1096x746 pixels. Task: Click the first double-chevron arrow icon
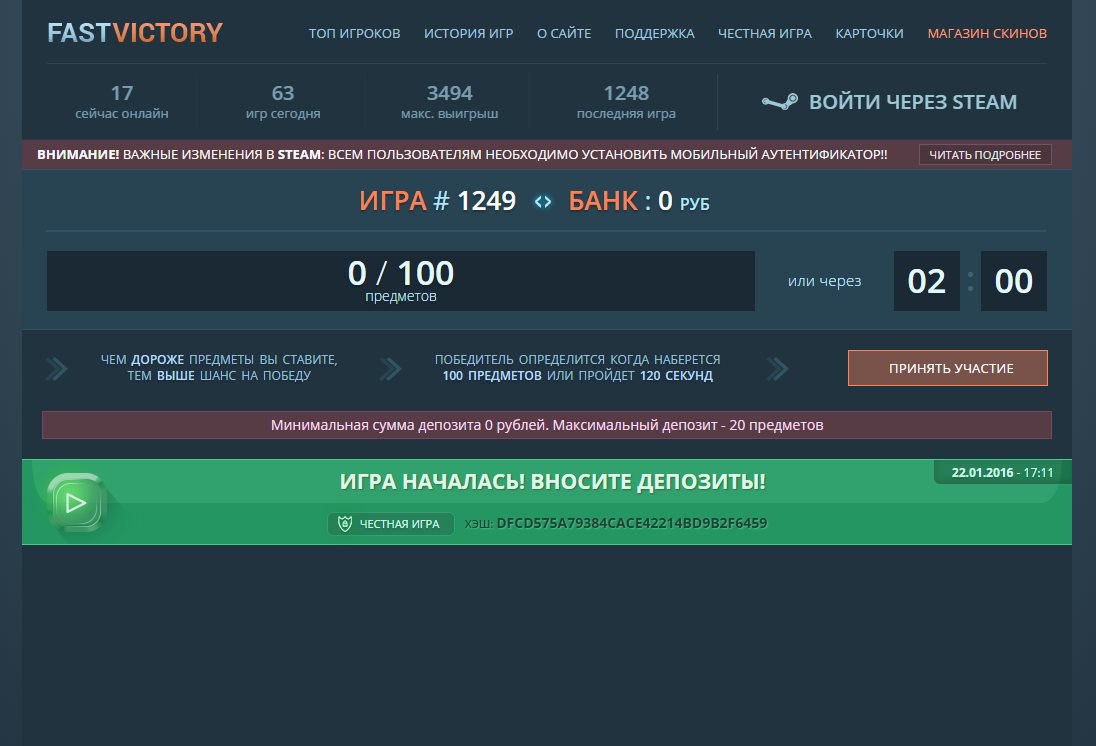pyautogui.click(x=57, y=369)
